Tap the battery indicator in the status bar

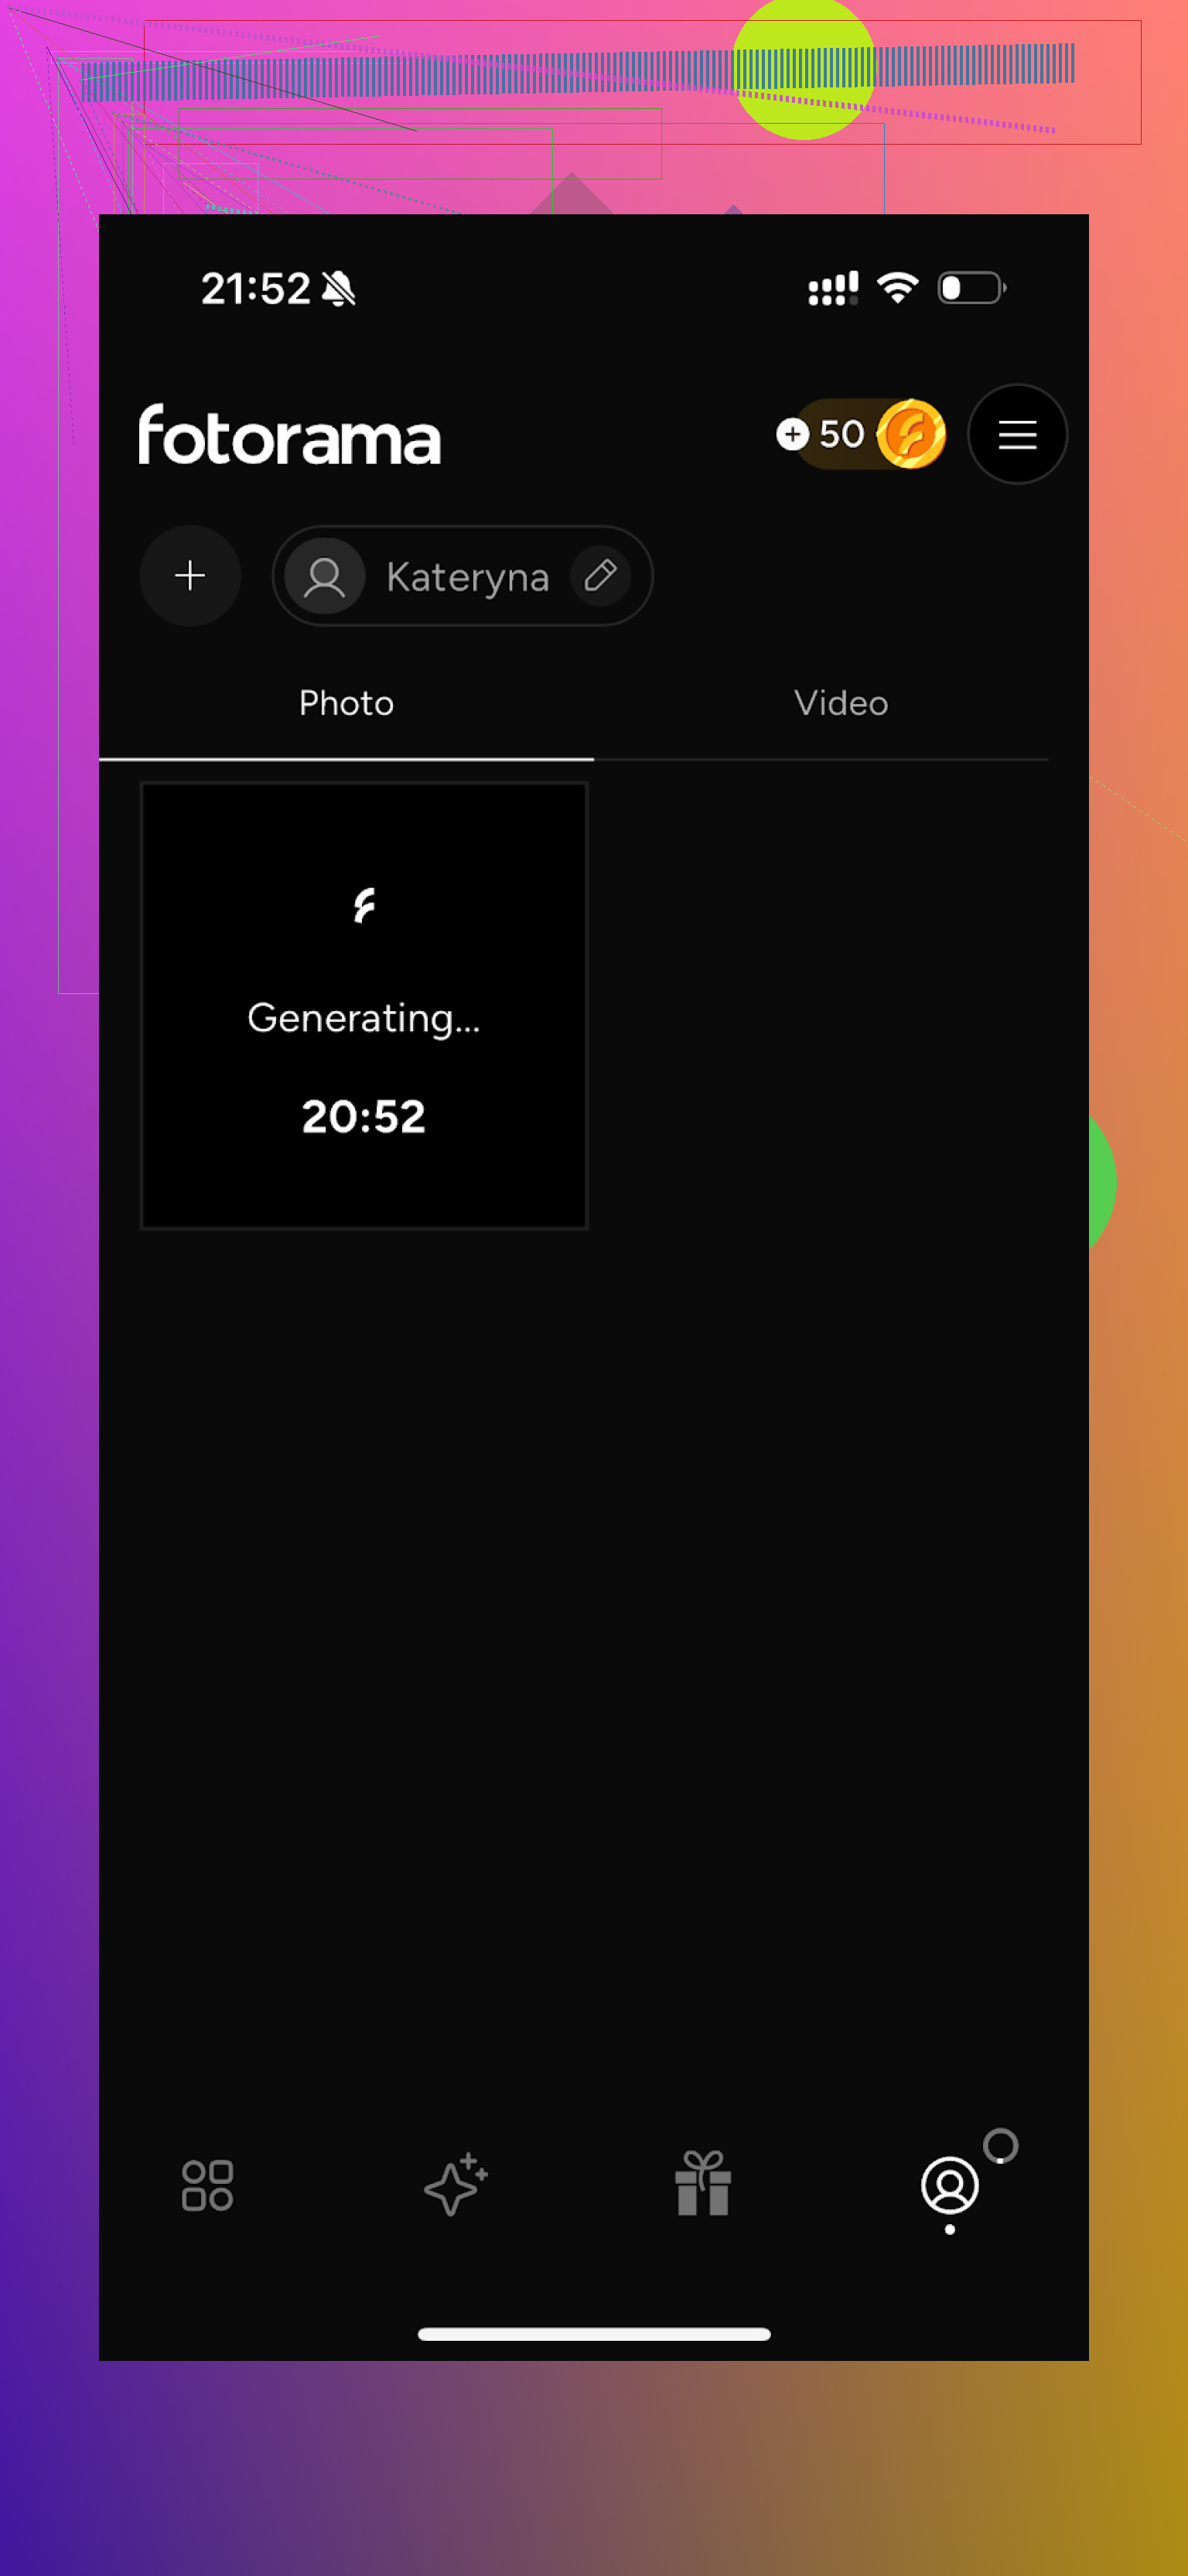[x=970, y=288]
